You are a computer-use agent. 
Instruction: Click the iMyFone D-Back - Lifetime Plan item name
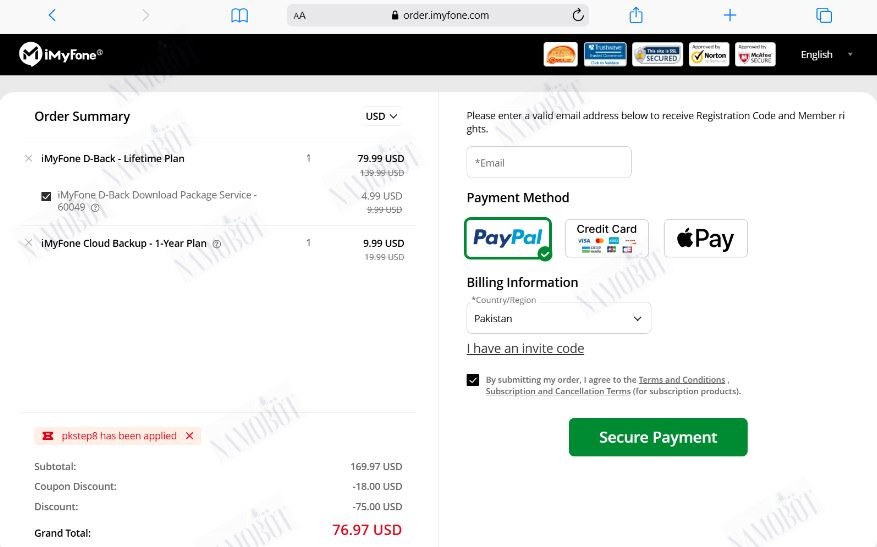[x=112, y=158]
